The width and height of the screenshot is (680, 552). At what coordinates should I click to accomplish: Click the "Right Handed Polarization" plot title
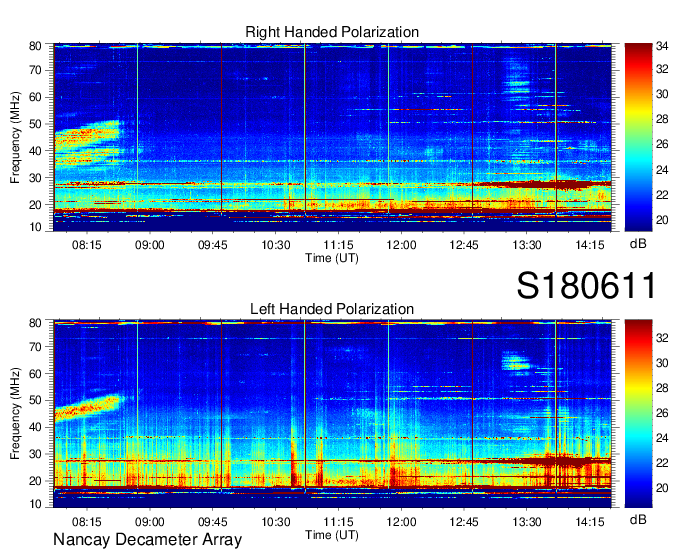(332, 32)
